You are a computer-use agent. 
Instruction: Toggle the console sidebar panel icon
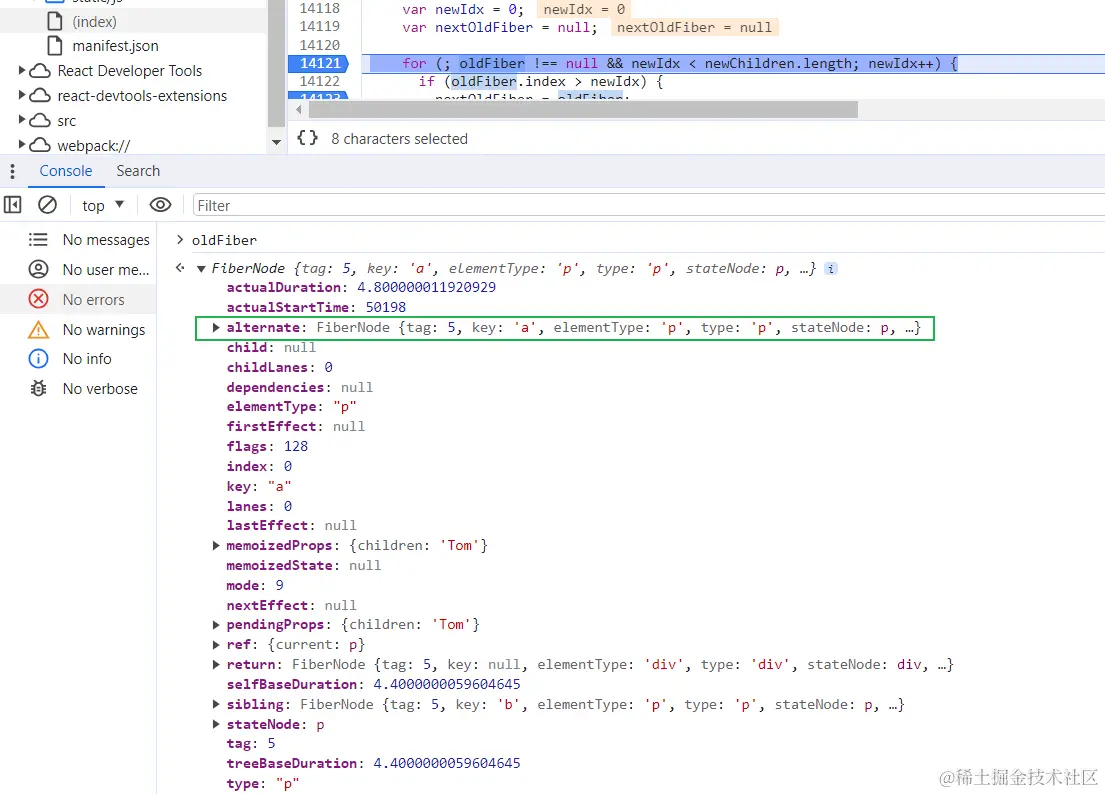(x=13, y=205)
